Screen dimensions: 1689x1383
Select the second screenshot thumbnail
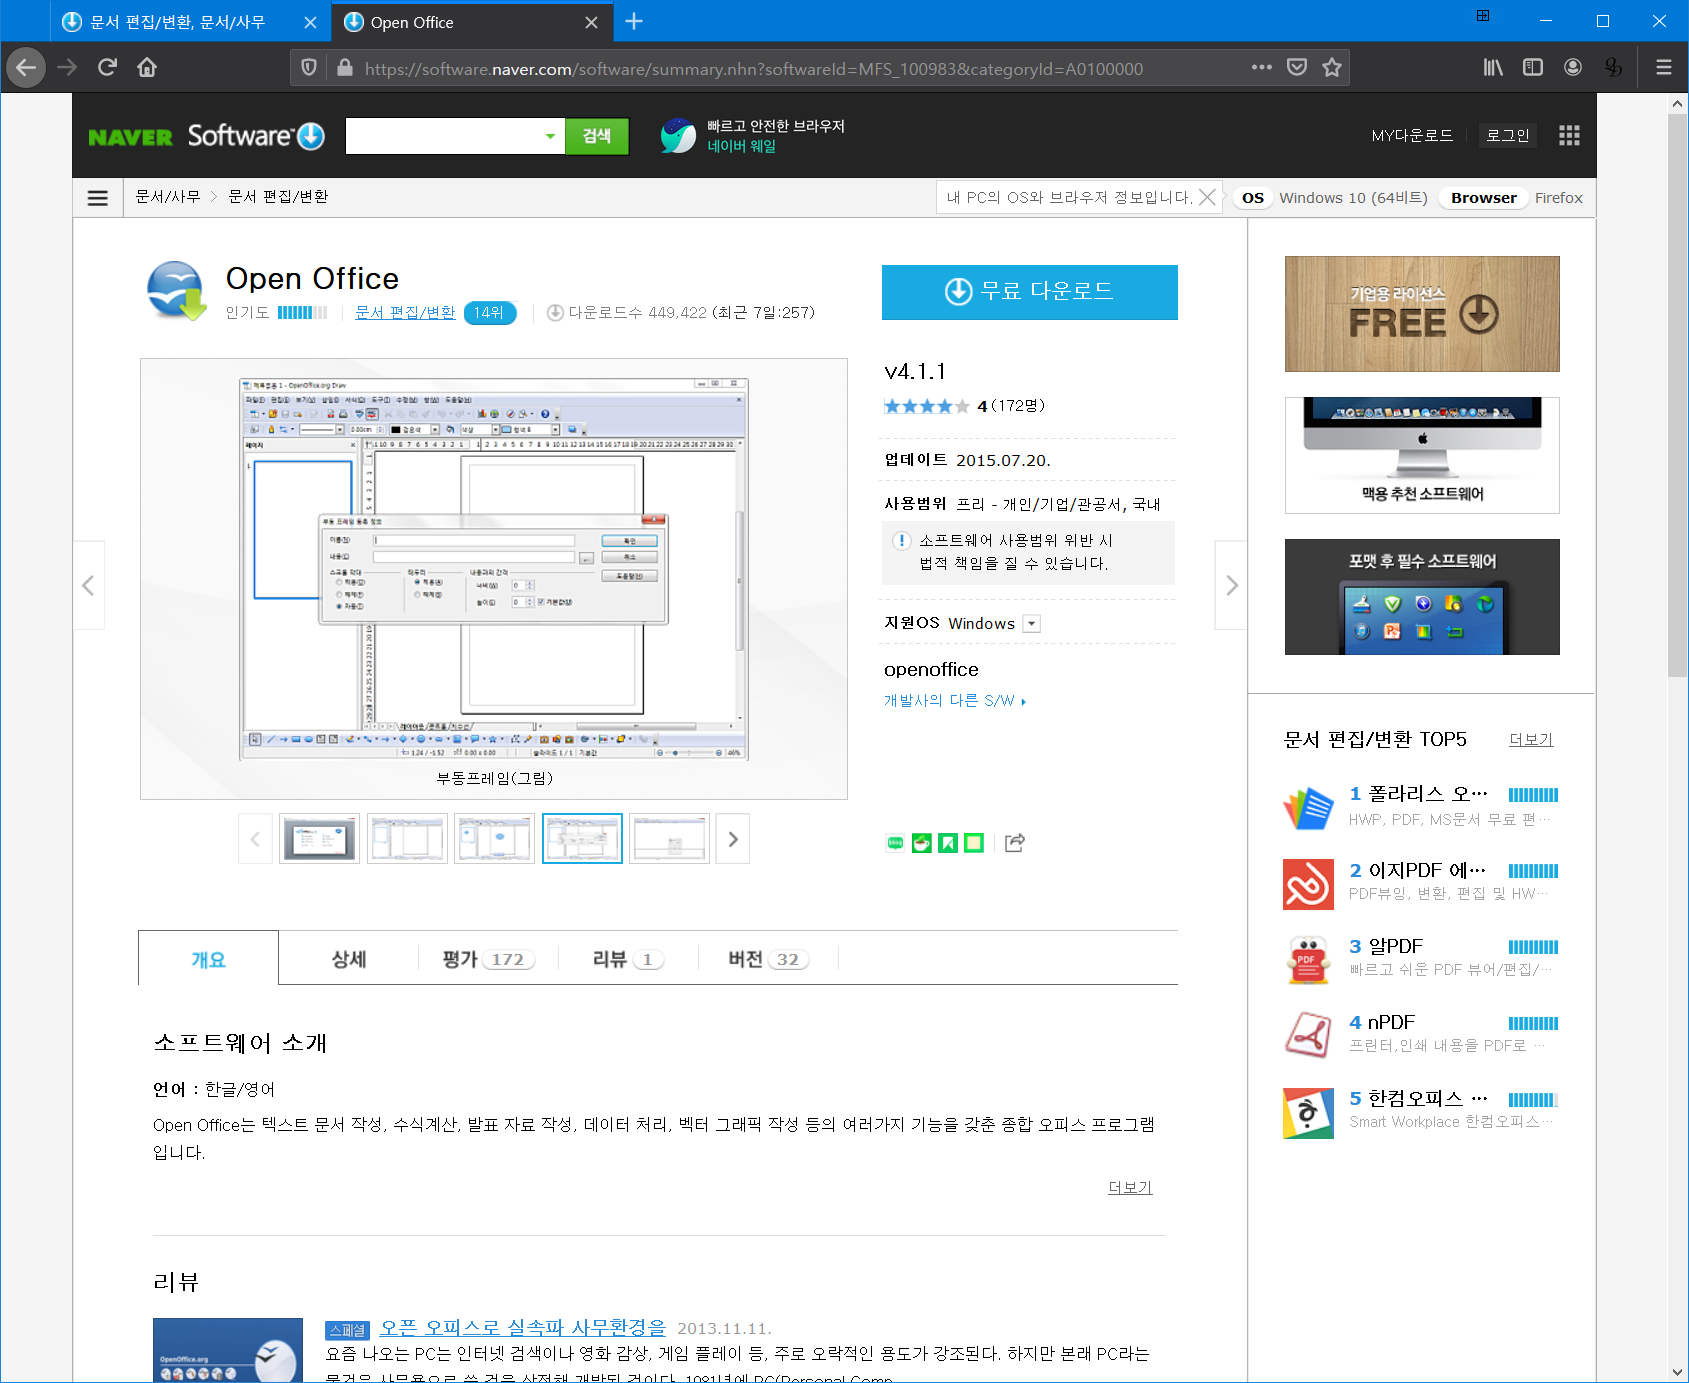[x=407, y=839]
